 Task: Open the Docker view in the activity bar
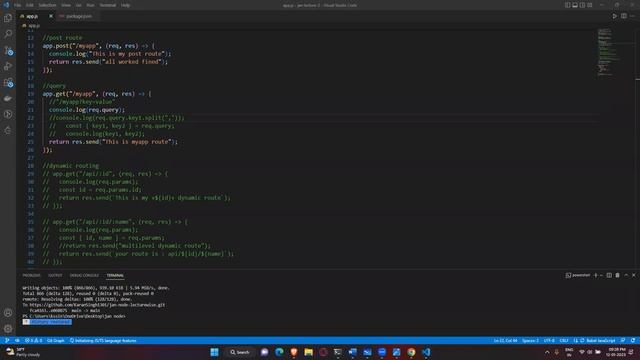[8, 98]
